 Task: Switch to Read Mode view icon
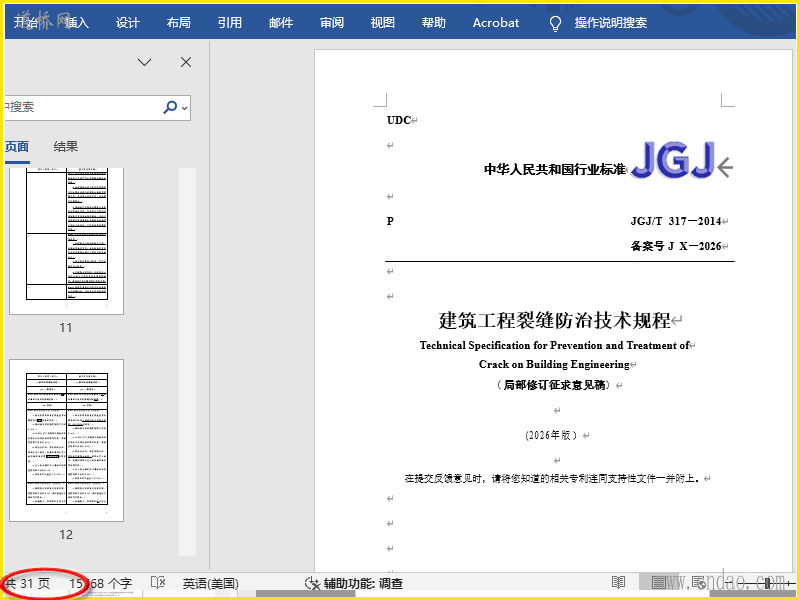point(618,582)
